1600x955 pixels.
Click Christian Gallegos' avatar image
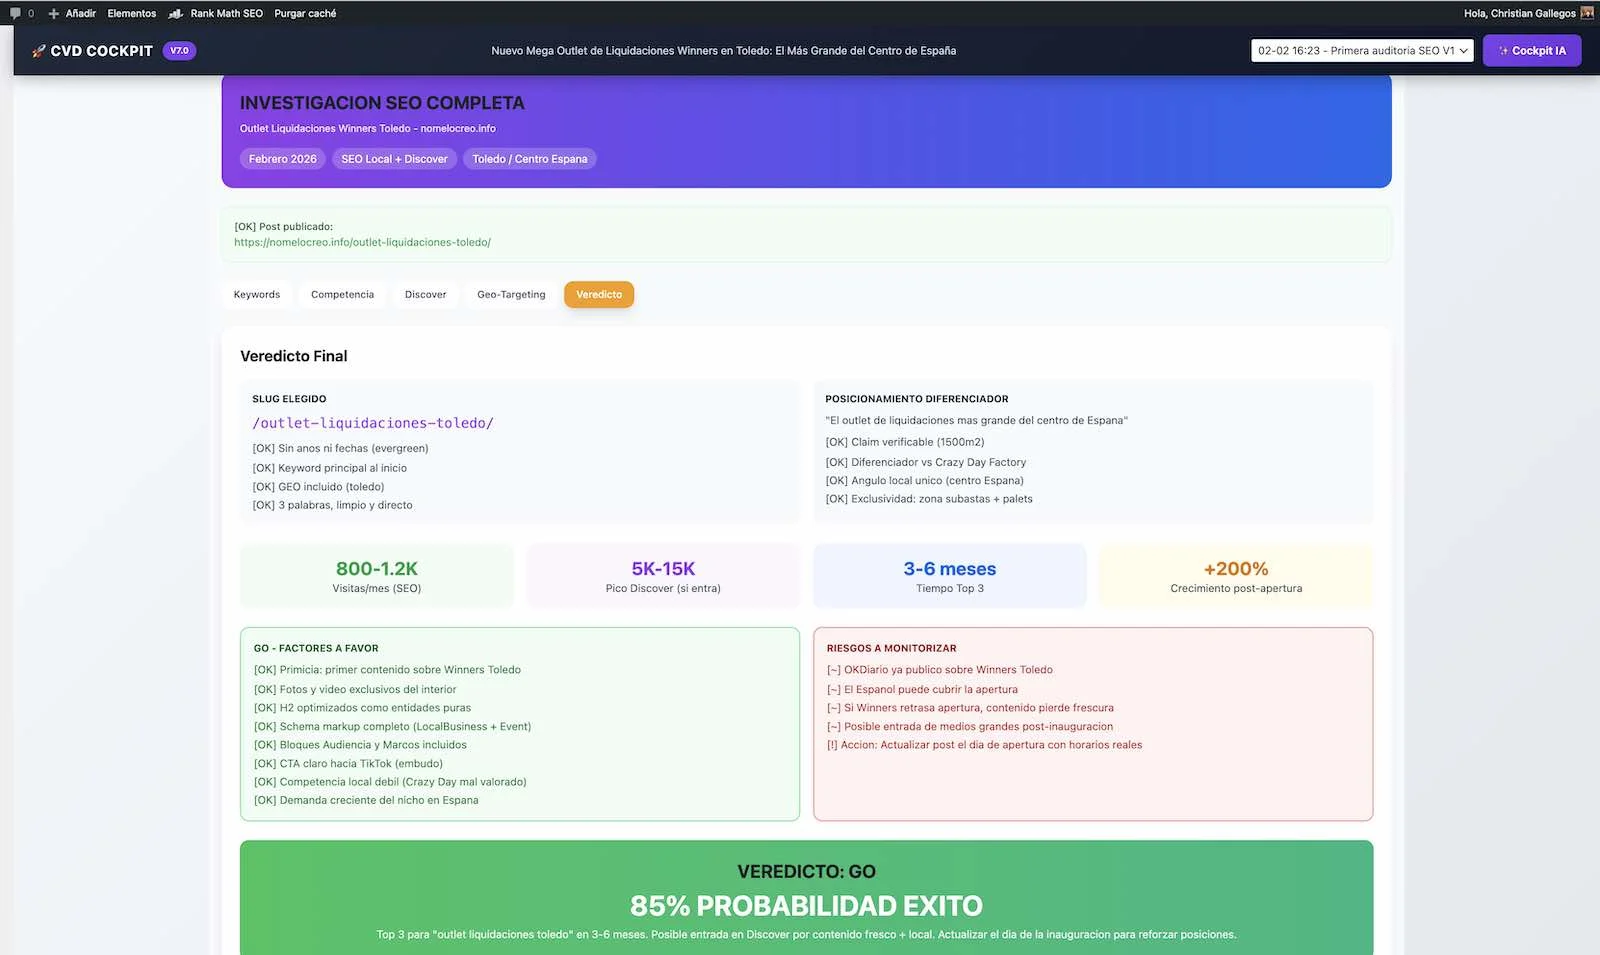[1588, 13]
